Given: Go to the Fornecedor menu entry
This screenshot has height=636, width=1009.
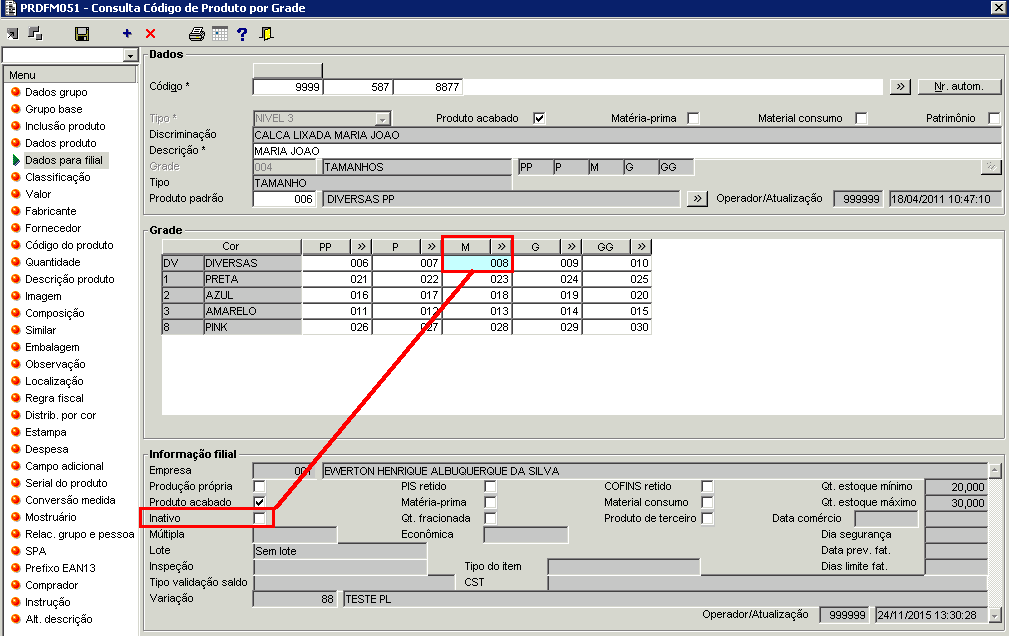Looking at the screenshot, I should pyautogui.click(x=53, y=228).
